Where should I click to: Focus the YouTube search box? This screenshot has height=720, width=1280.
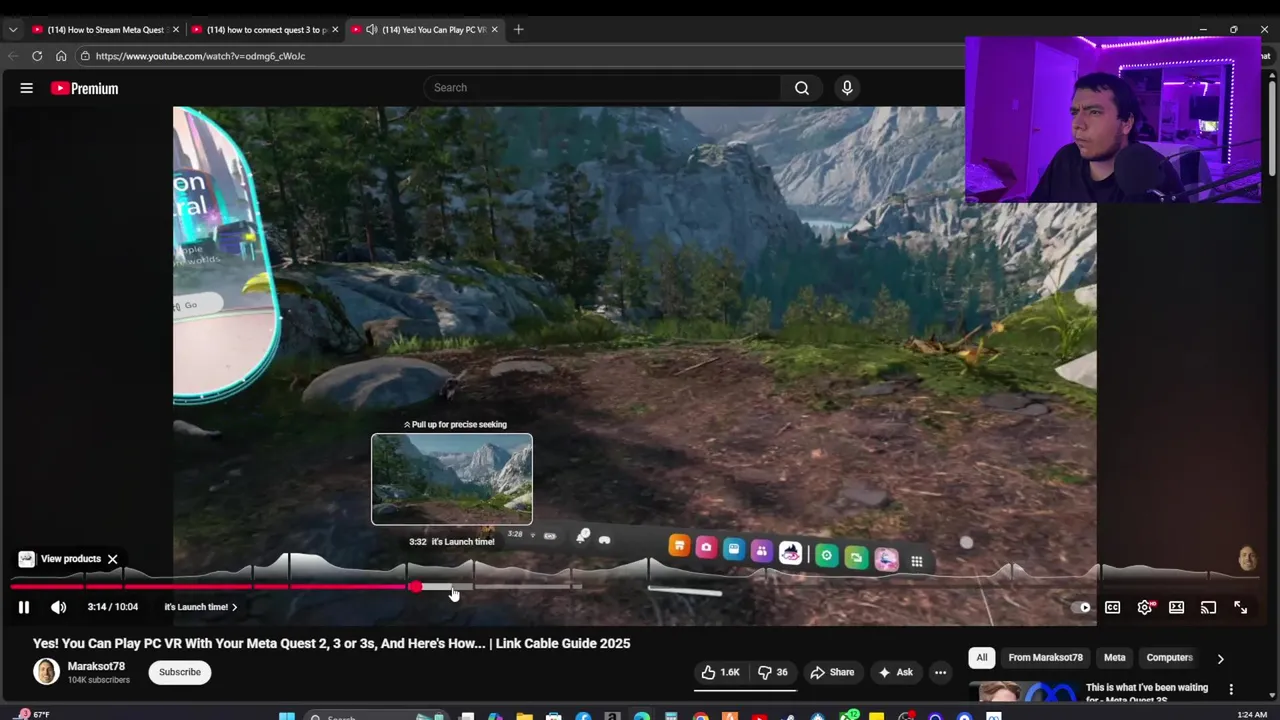pos(602,88)
